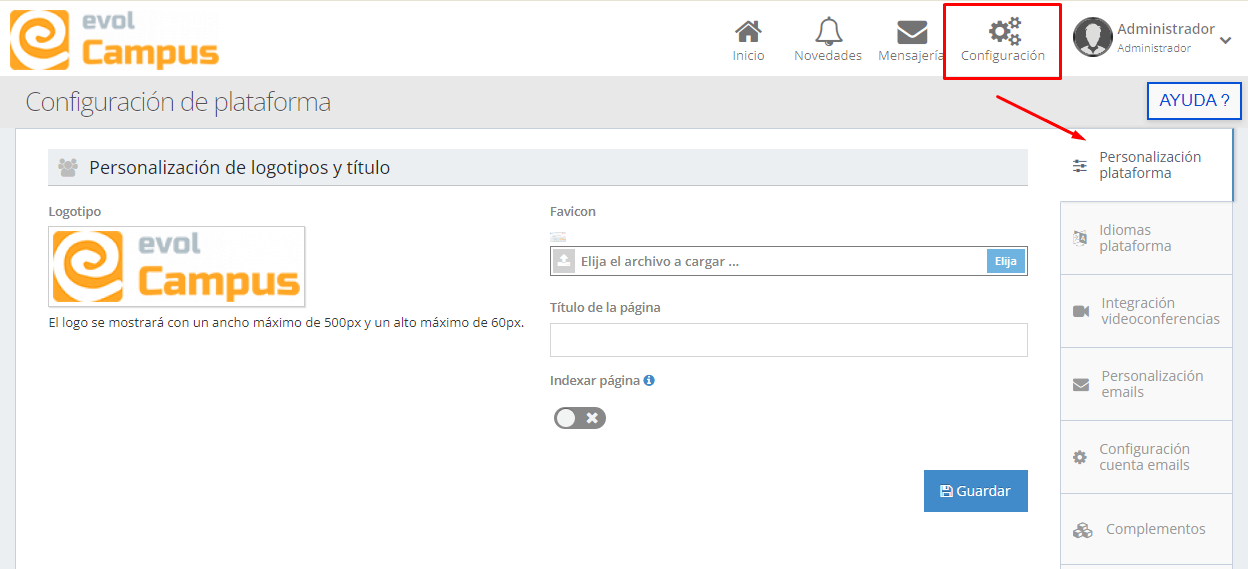Open Novedades bell notifications

coord(828,32)
